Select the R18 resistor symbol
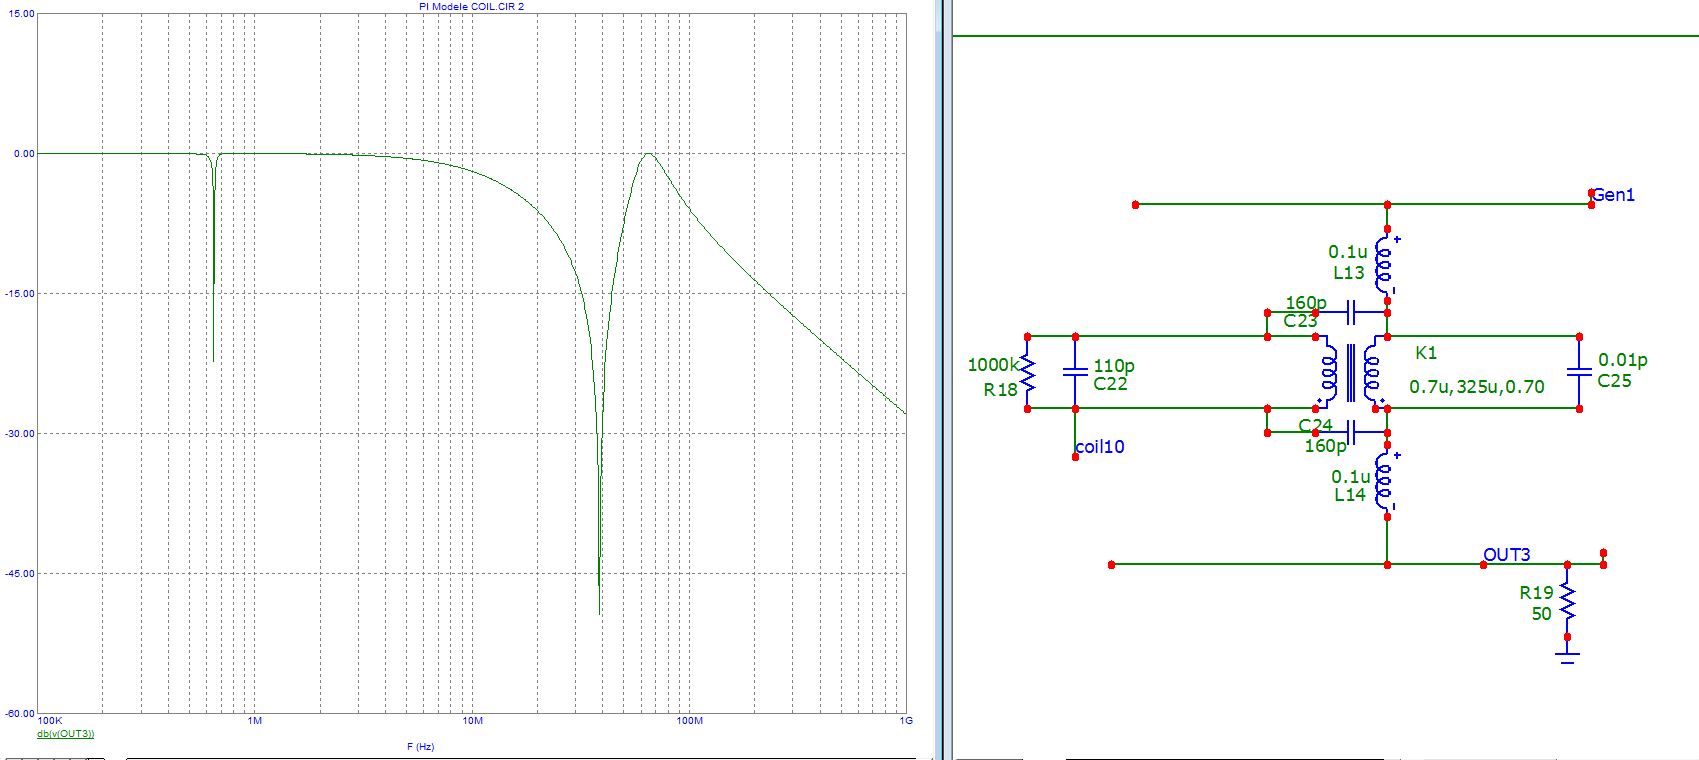This screenshot has height=760, width=1699. (1027, 372)
